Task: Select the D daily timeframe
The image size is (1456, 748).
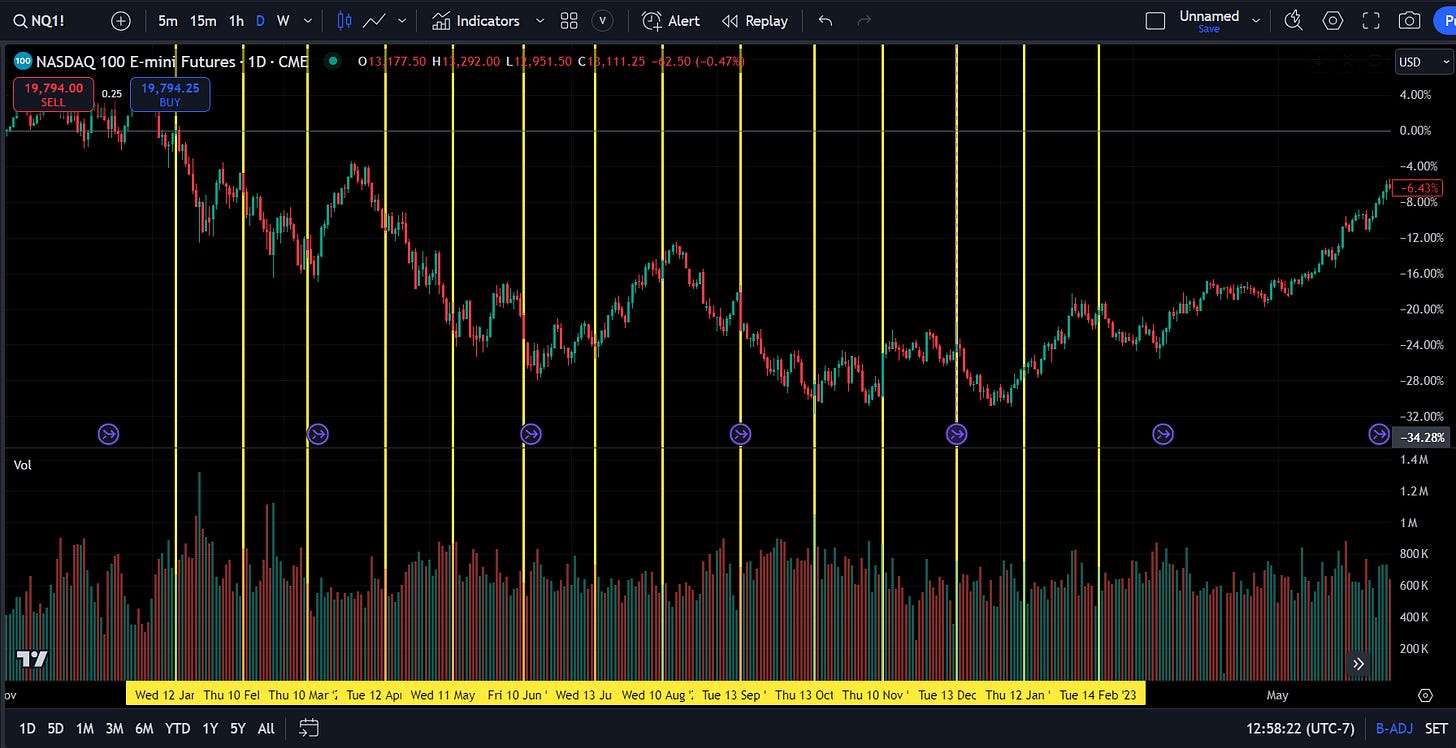Action: pos(260,20)
